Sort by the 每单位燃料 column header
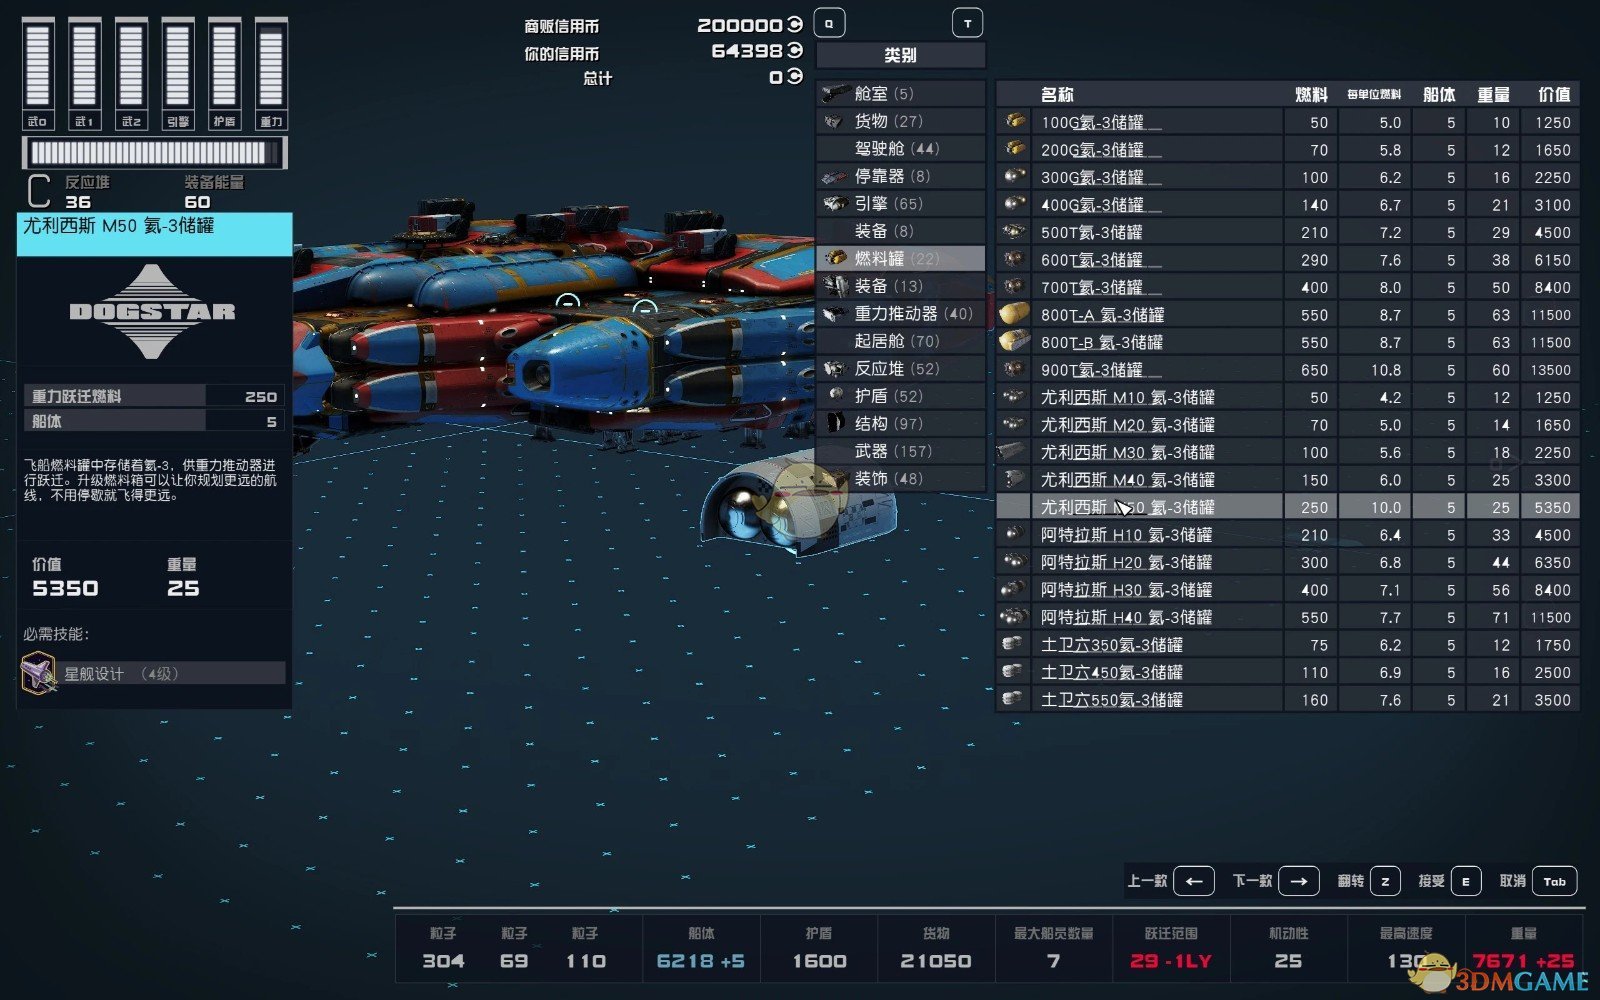The image size is (1600, 1000). point(1374,95)
